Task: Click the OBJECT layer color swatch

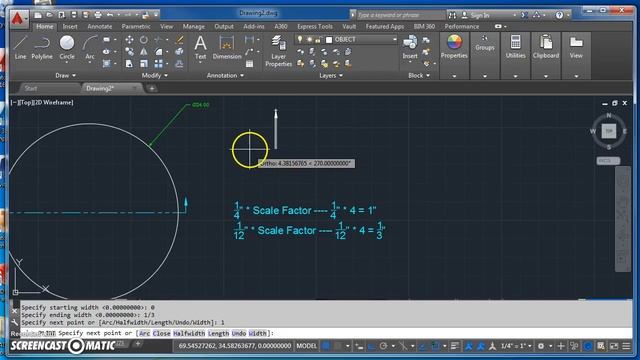Action: click(x=329, y=40)
